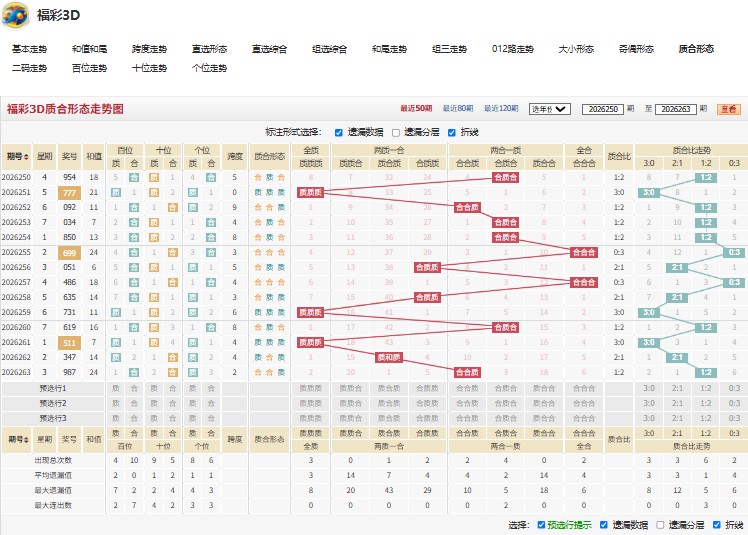Click highlighted 699 prize number cell

pyautogui.click(x=69, y=253)
